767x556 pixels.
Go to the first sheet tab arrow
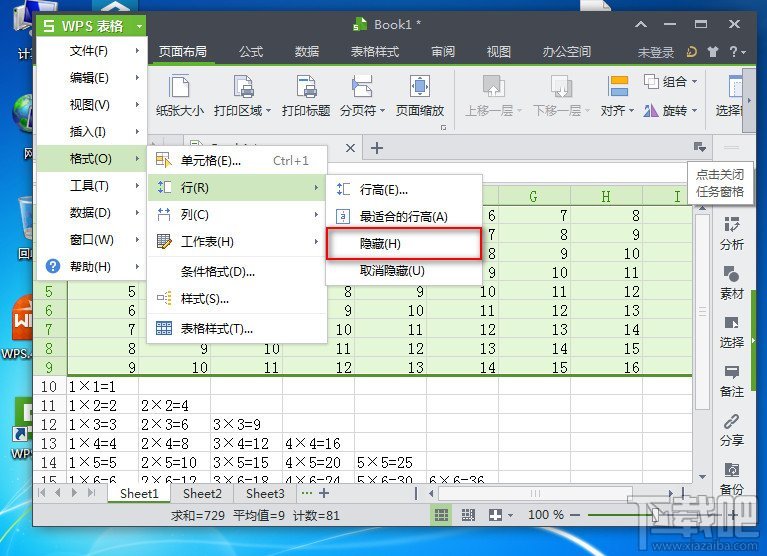[x=42, y=493]
